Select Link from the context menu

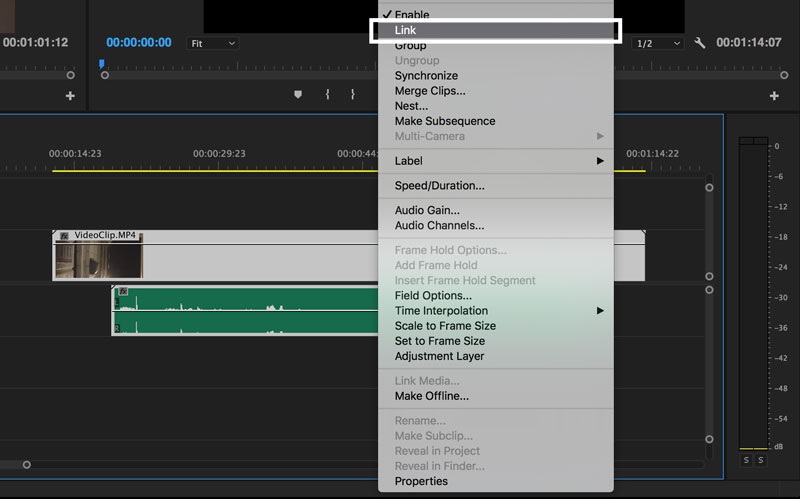[x=405, y=31]
